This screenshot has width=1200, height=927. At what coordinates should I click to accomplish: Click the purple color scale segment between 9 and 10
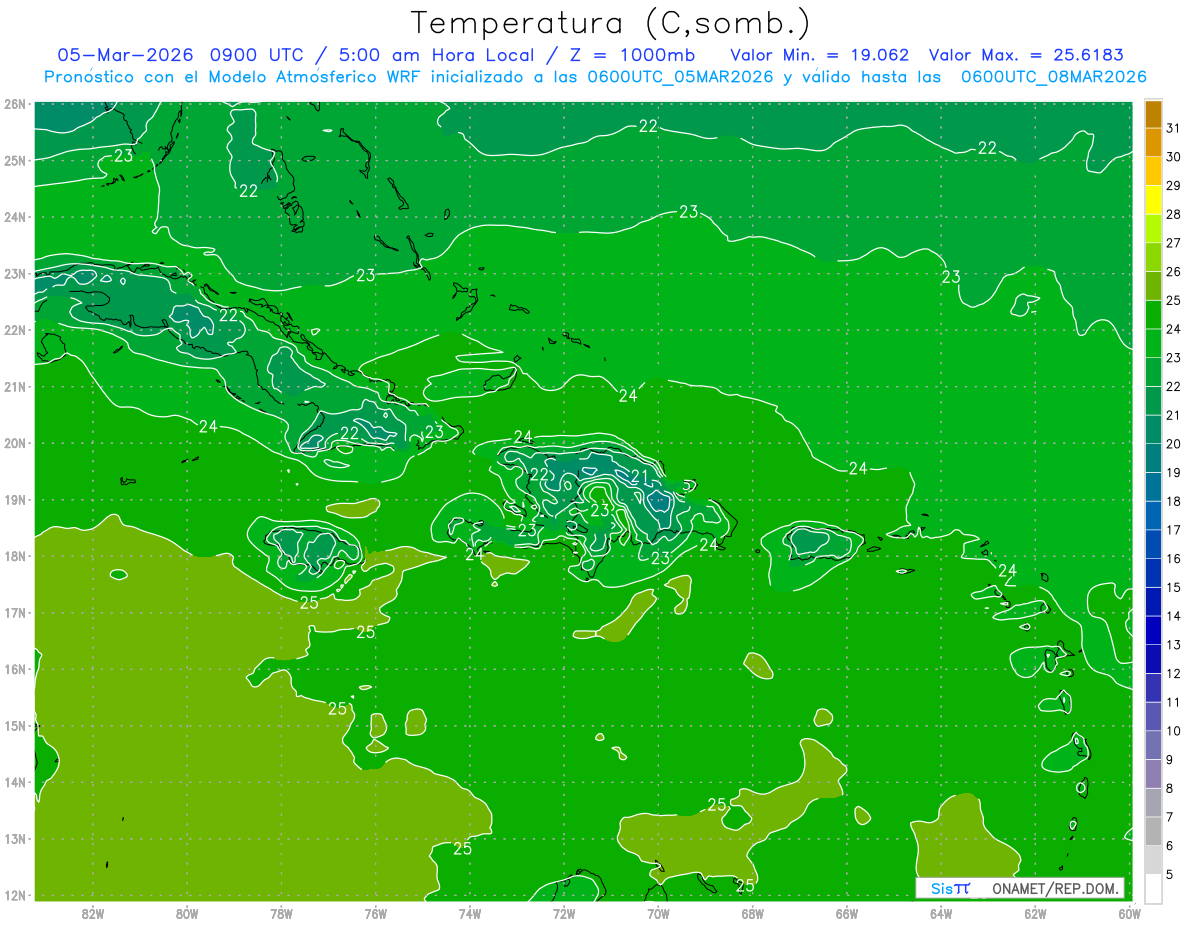point(1153,745)
